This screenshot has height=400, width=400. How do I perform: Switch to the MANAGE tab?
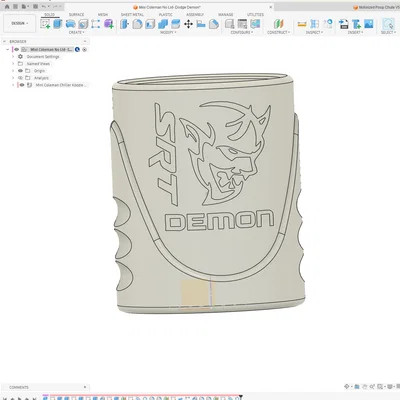(226, 15)
